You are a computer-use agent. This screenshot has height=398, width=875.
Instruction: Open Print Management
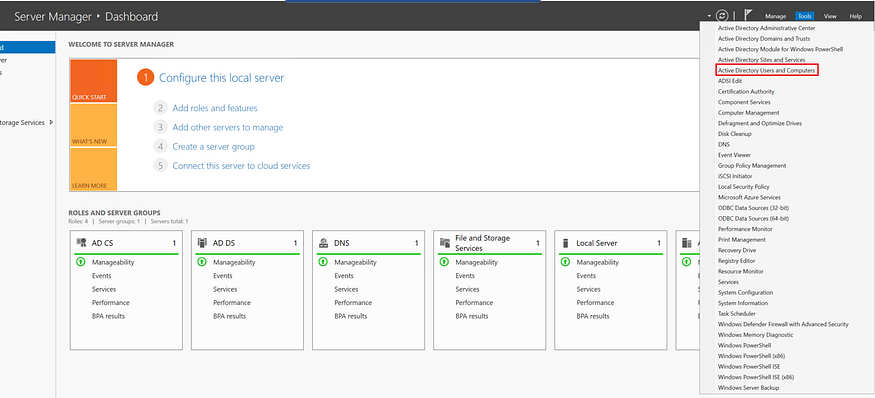click(742, 240)
